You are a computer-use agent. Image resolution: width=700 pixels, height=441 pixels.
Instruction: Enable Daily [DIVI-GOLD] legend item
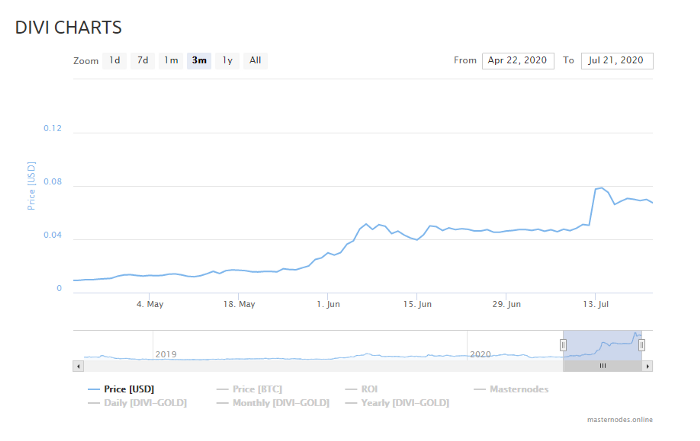(x=137, y=403)
